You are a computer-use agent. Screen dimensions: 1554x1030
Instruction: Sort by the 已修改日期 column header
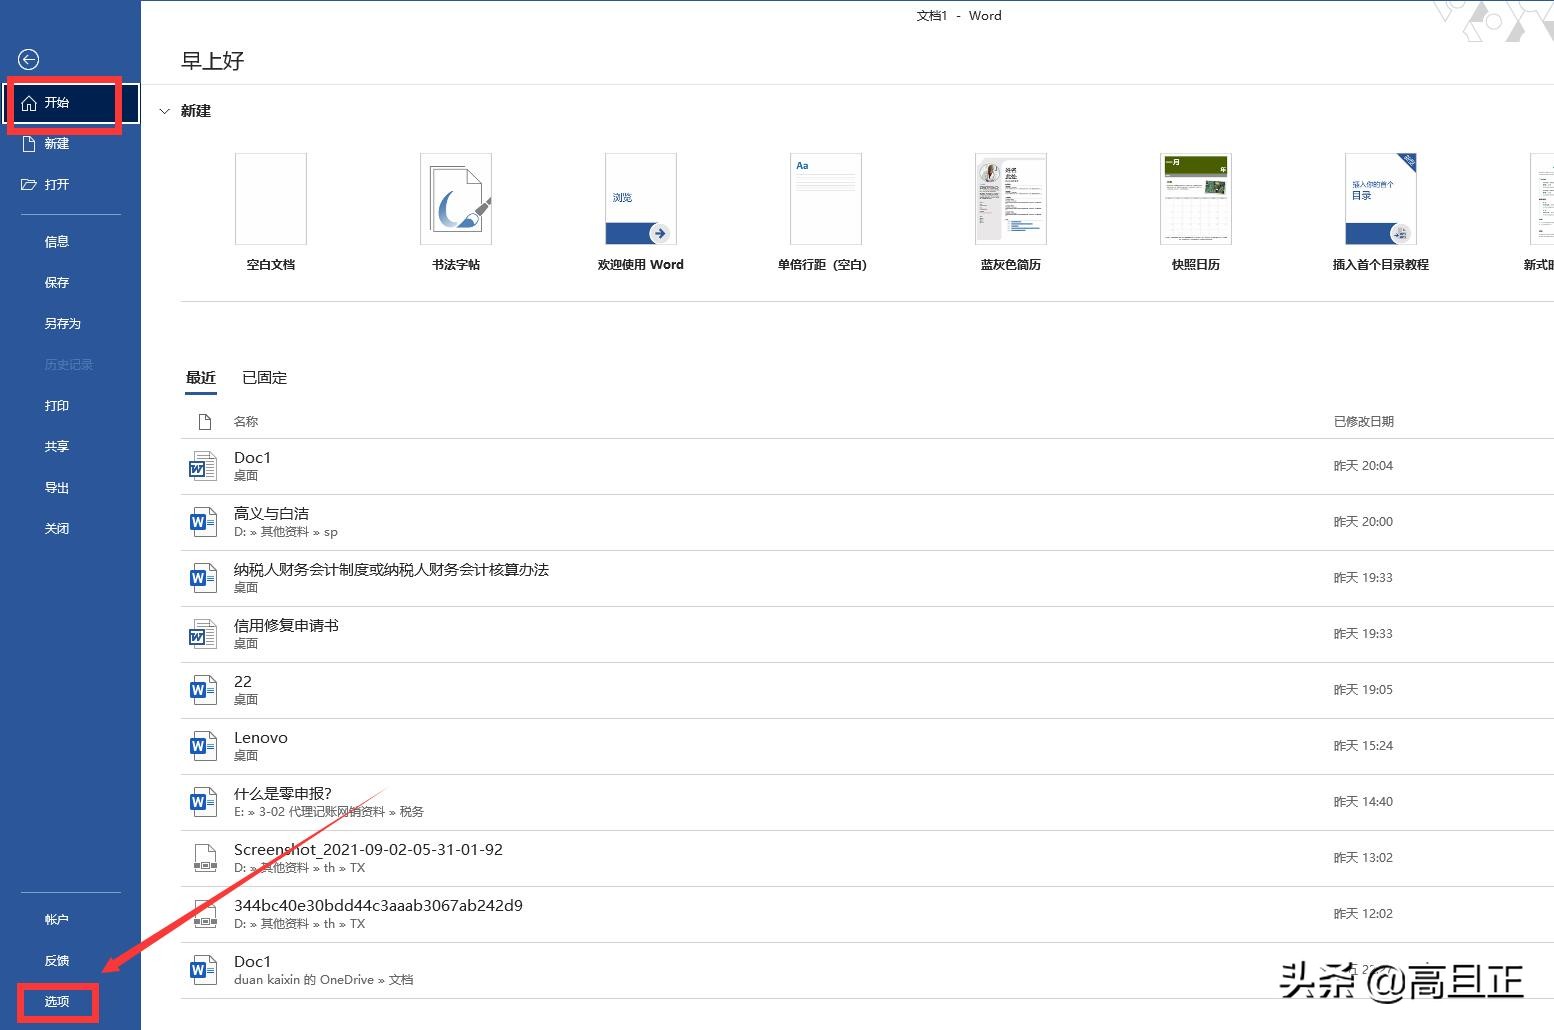(1364, 422)
